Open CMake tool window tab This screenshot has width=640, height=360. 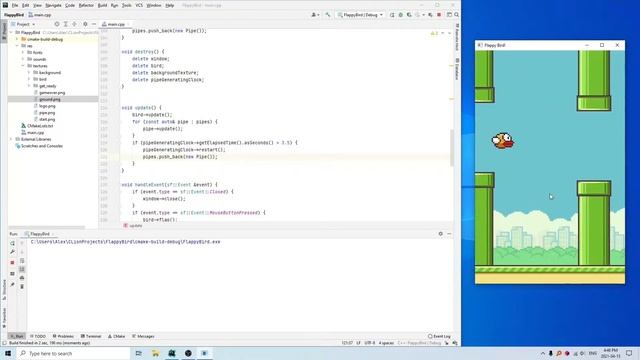[x=117, y=336]
